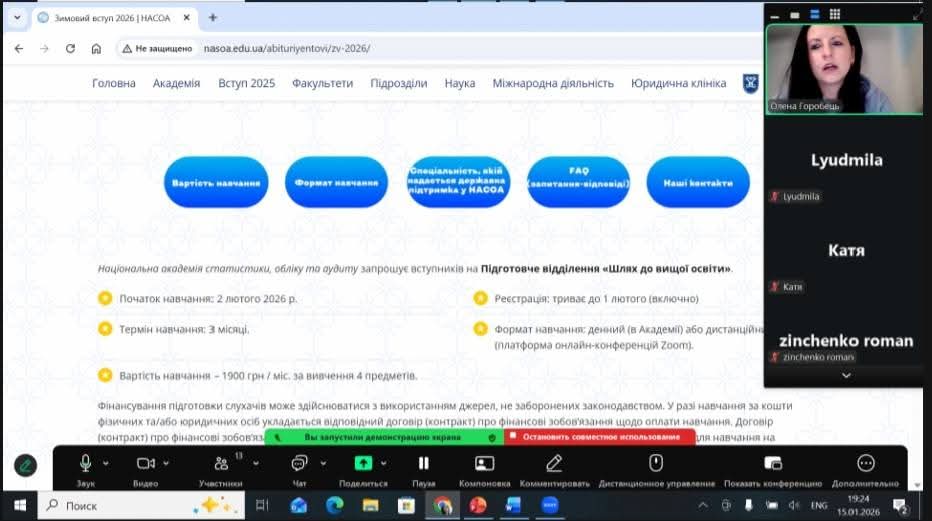Click the Вартість навчання blue button
The width and height of the screenshot is (932, 521).
click(x=216, y=183)
